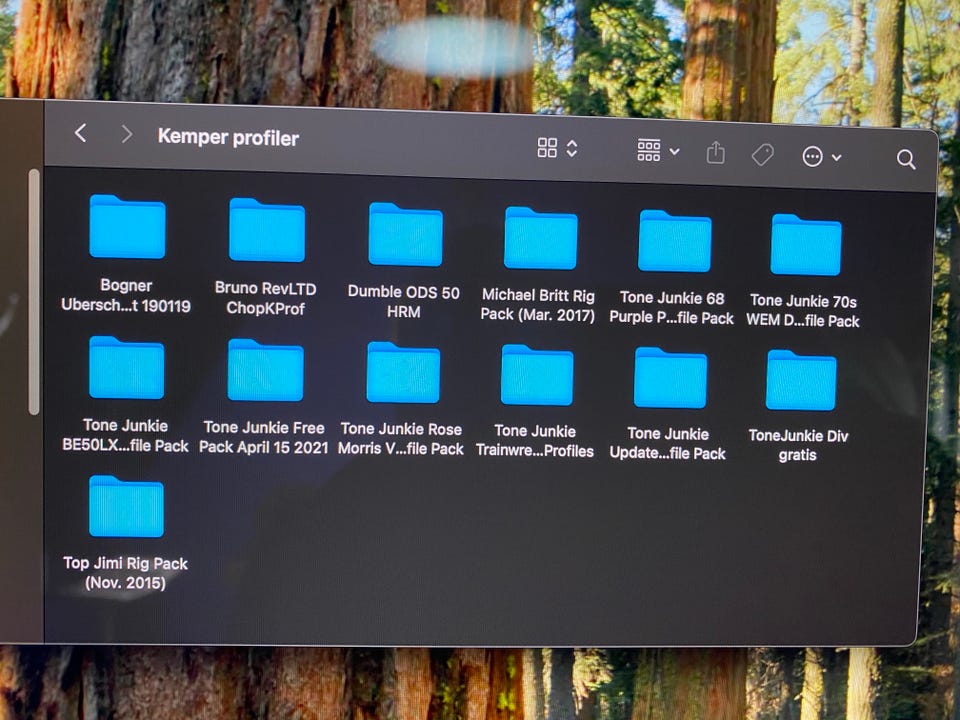Select Tone Junkie 68 Purple P...file Pack folder
The height and width of the screenshot is (720, 960).
coord(675,241)
